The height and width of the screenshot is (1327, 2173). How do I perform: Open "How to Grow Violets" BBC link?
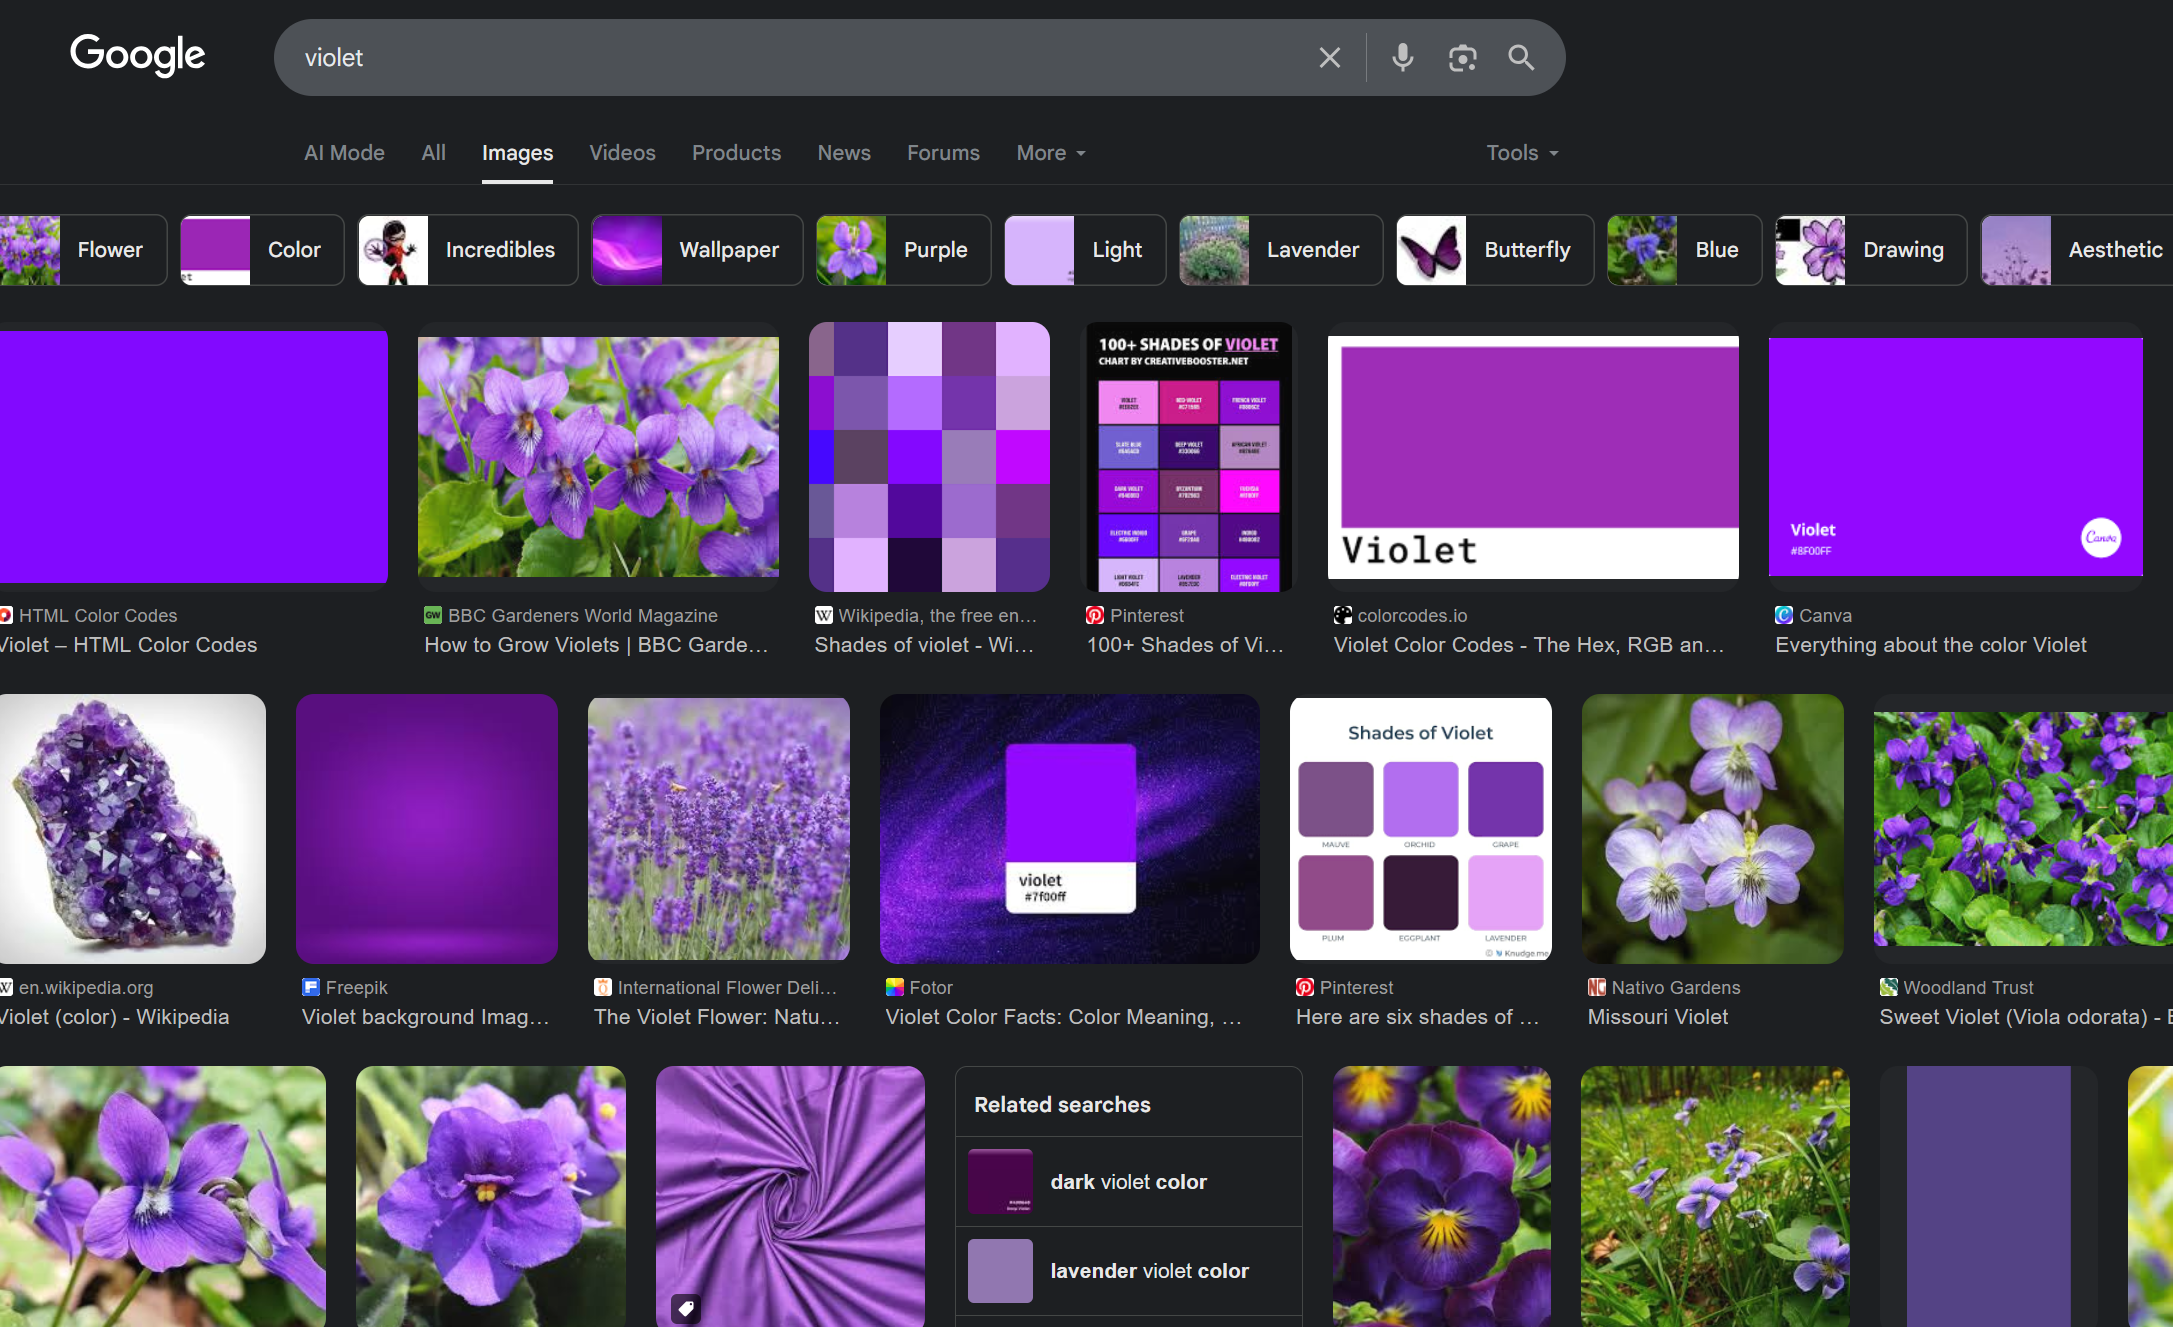(x=596, y=645)
